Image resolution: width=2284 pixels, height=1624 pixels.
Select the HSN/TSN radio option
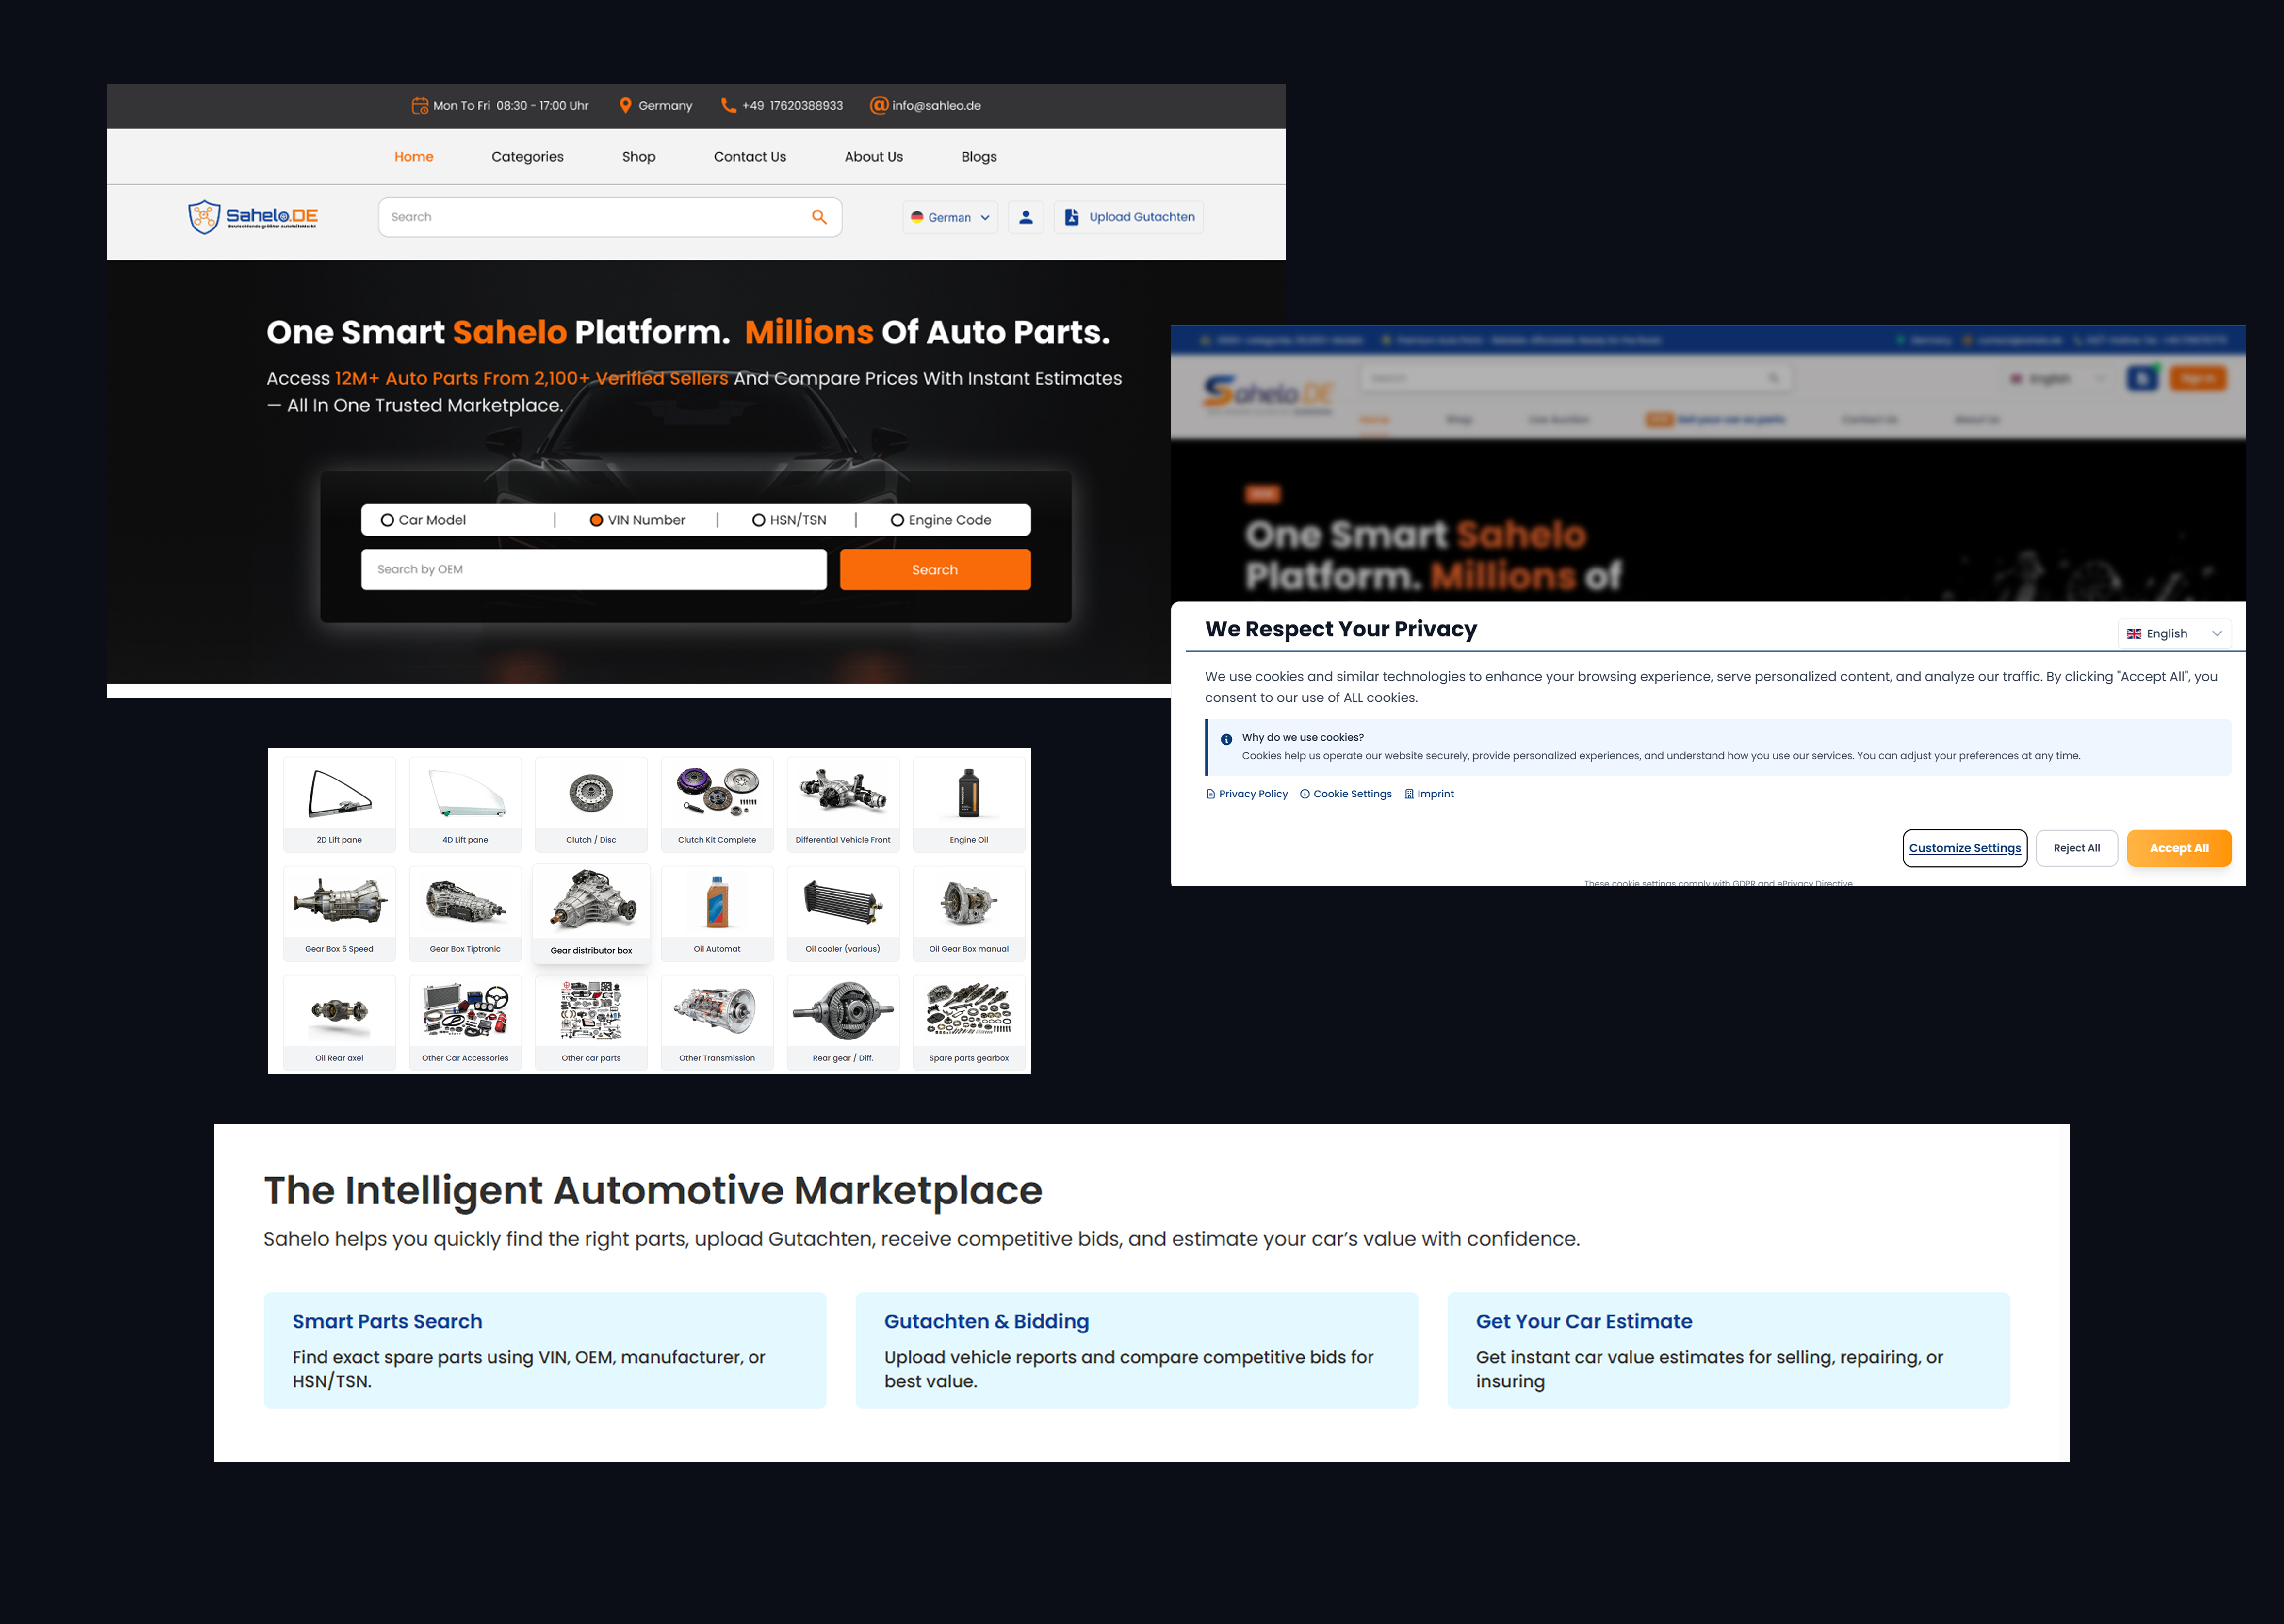[x=759, y=520]
